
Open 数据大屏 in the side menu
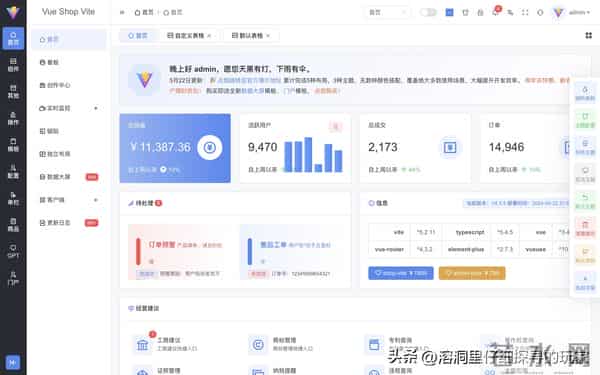(68, 177)
